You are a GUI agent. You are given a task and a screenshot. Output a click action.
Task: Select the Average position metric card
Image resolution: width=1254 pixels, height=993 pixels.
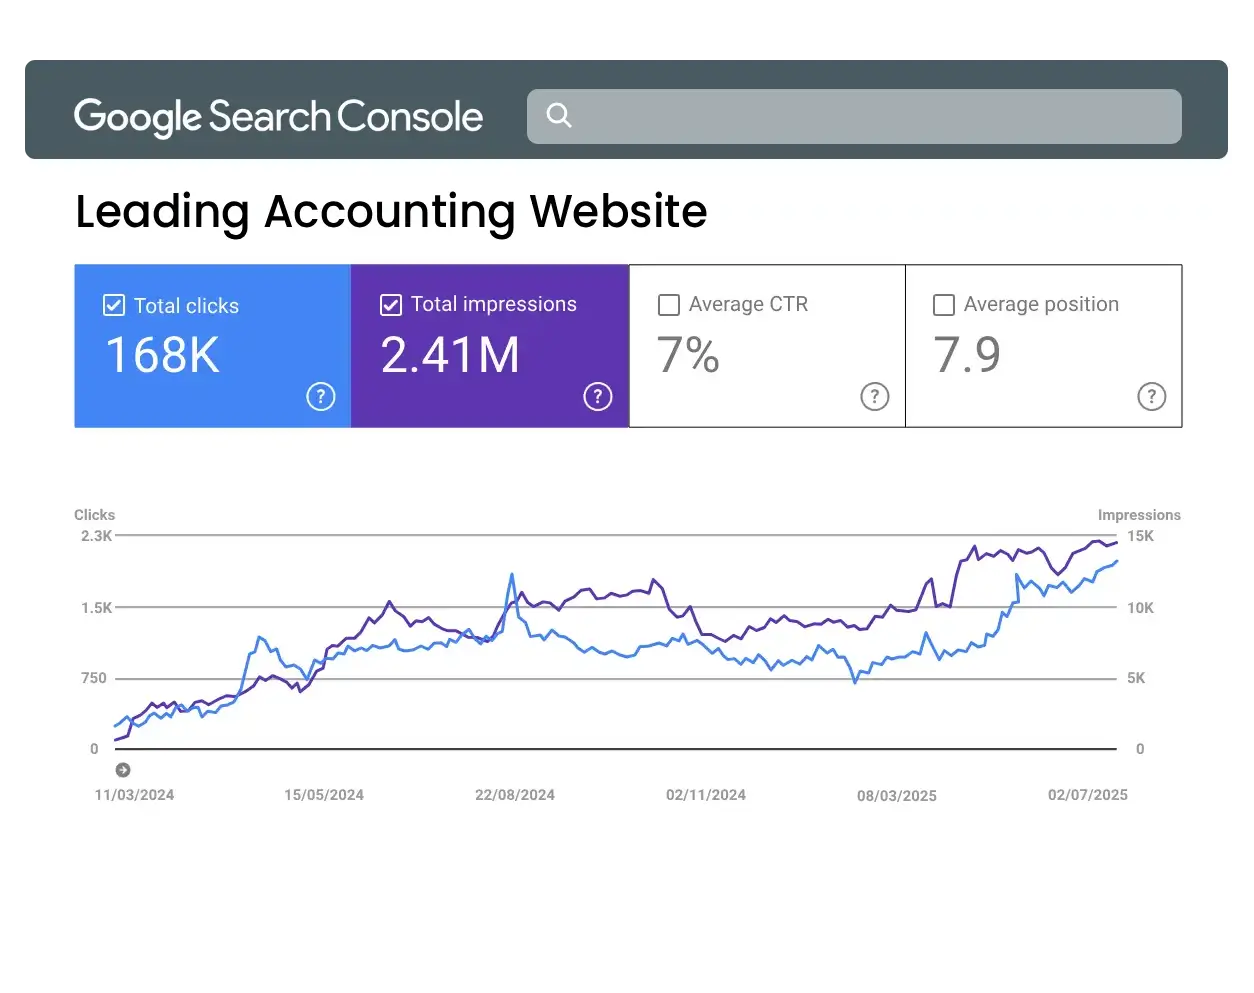tap(1043, 345)
